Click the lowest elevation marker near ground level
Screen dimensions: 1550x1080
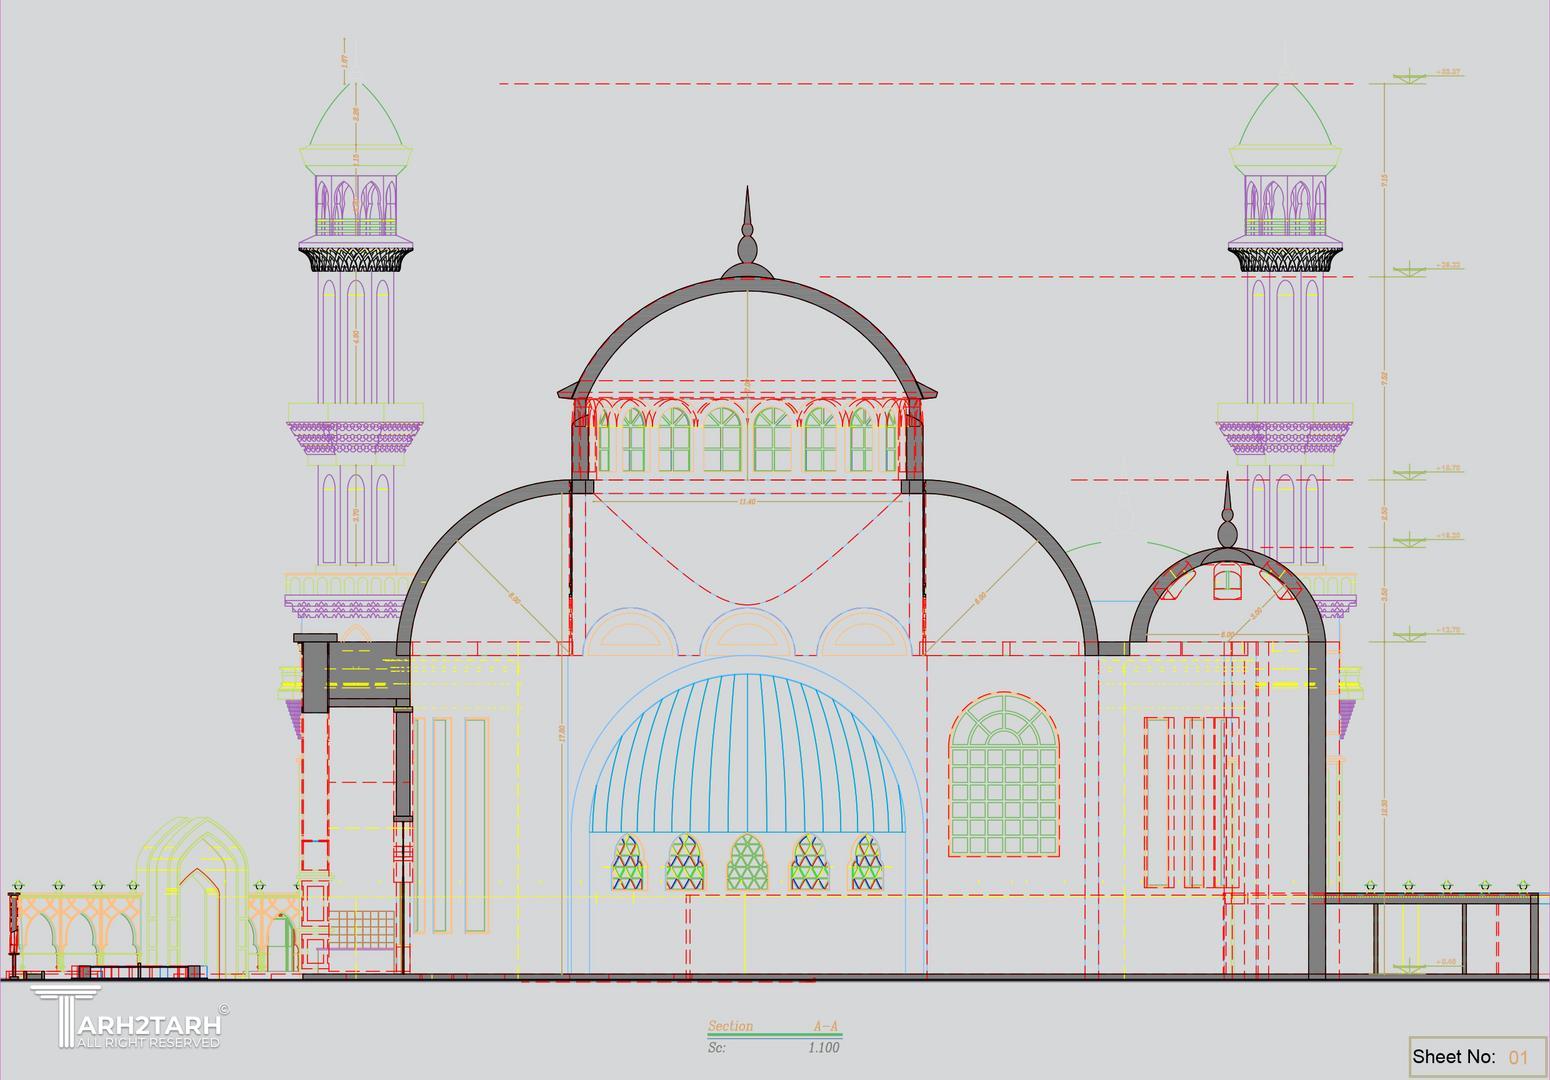[1410, 965]
